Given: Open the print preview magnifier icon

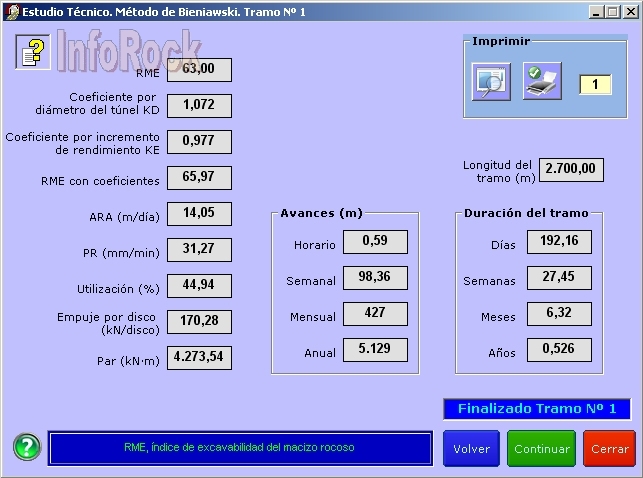Looking at the screenshot, I should (491, 82).
